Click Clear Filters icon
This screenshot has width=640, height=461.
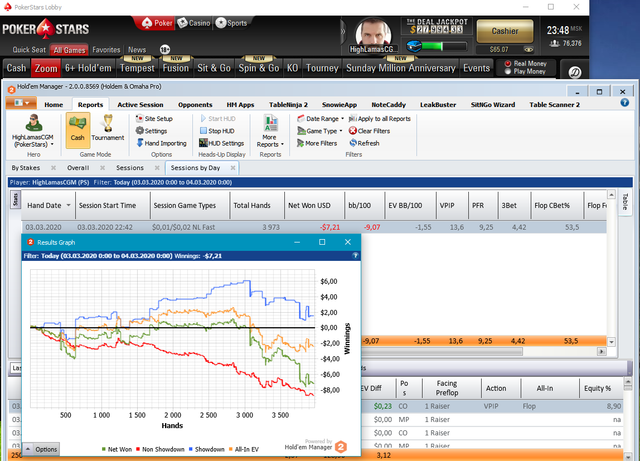tap(353, 131)
